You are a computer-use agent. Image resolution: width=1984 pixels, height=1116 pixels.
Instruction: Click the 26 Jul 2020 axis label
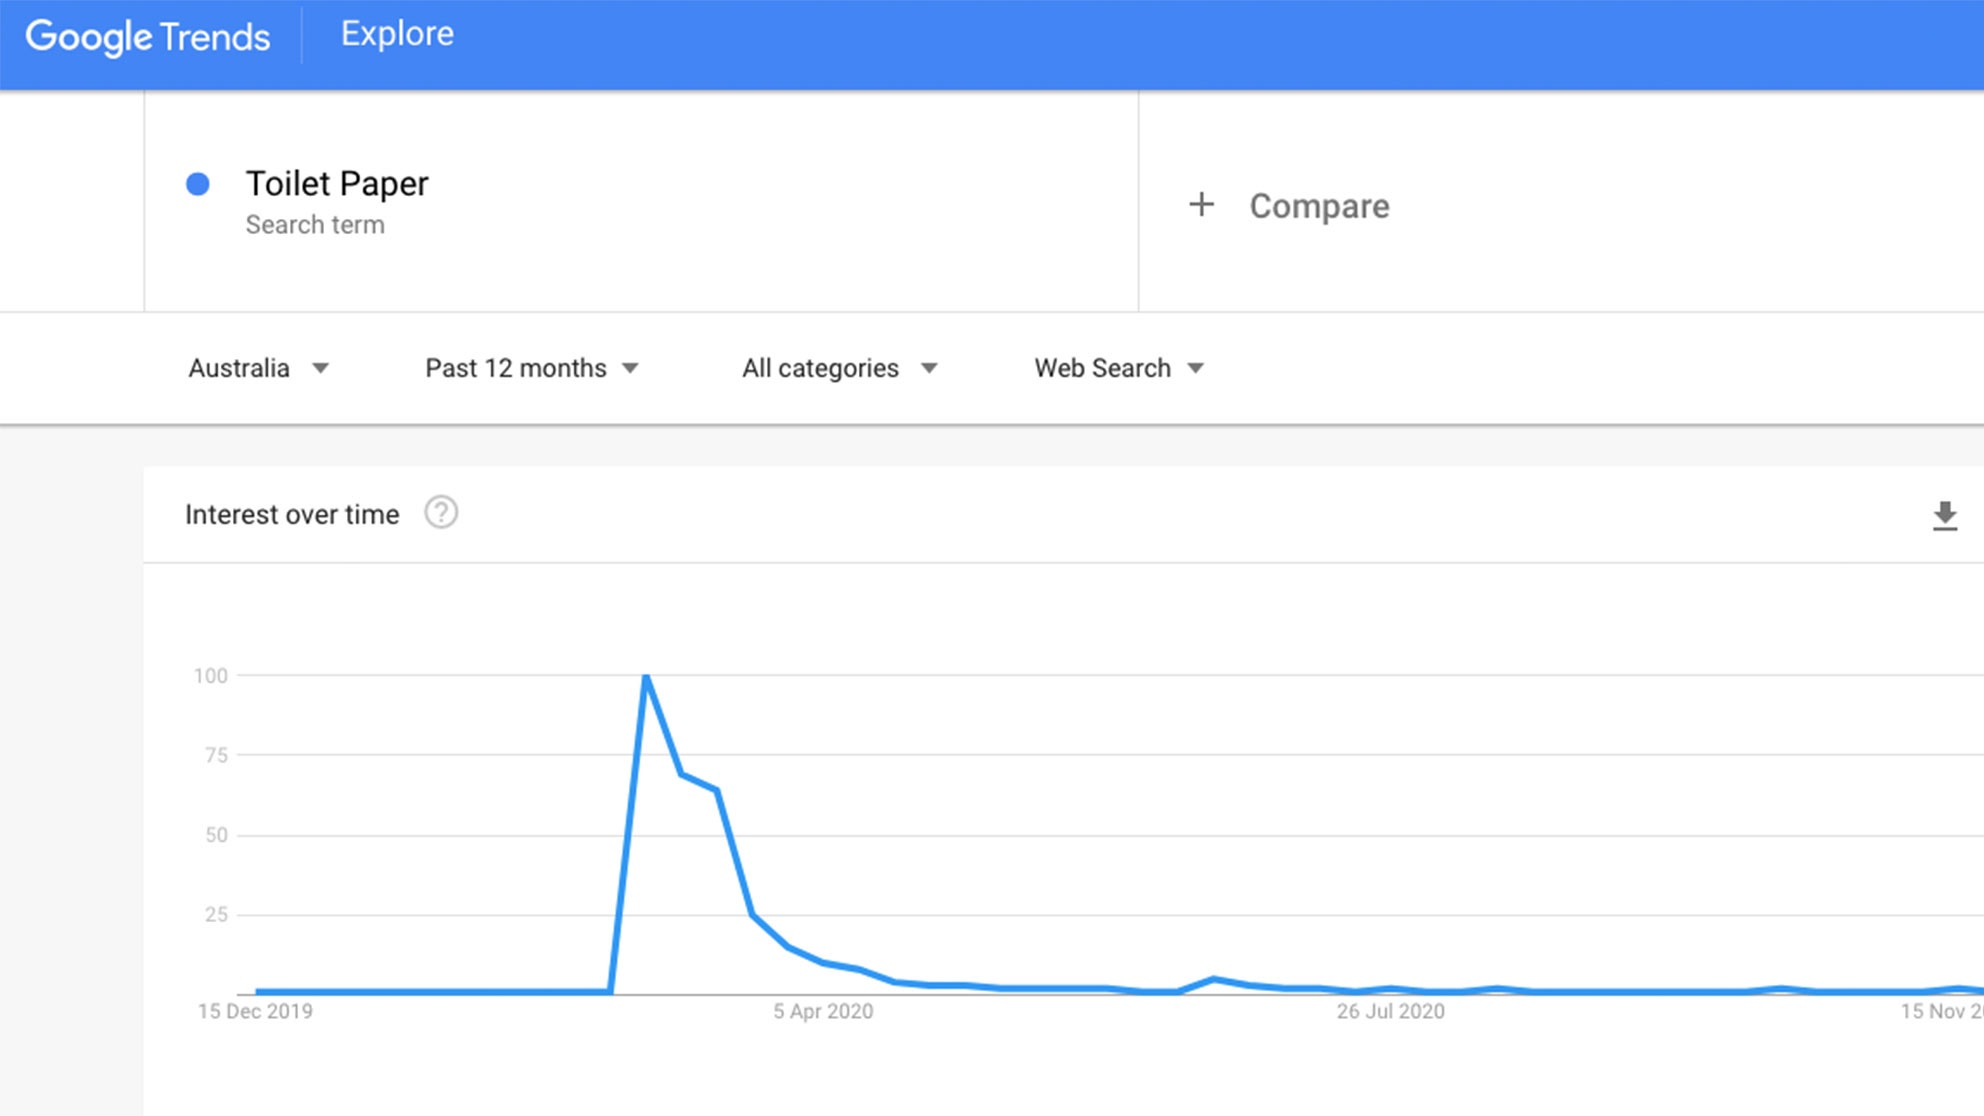1390,1011
